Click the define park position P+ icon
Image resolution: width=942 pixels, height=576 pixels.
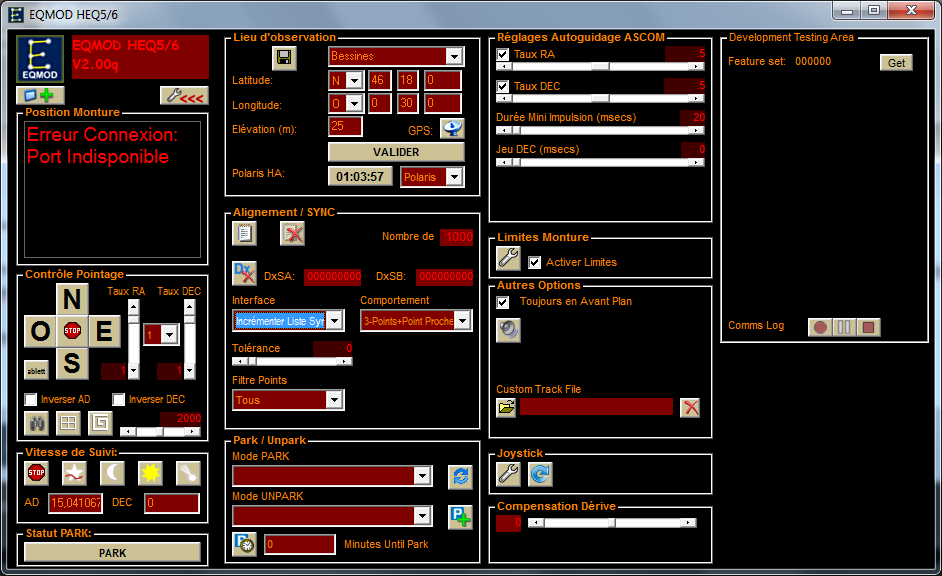click(460, 517)
